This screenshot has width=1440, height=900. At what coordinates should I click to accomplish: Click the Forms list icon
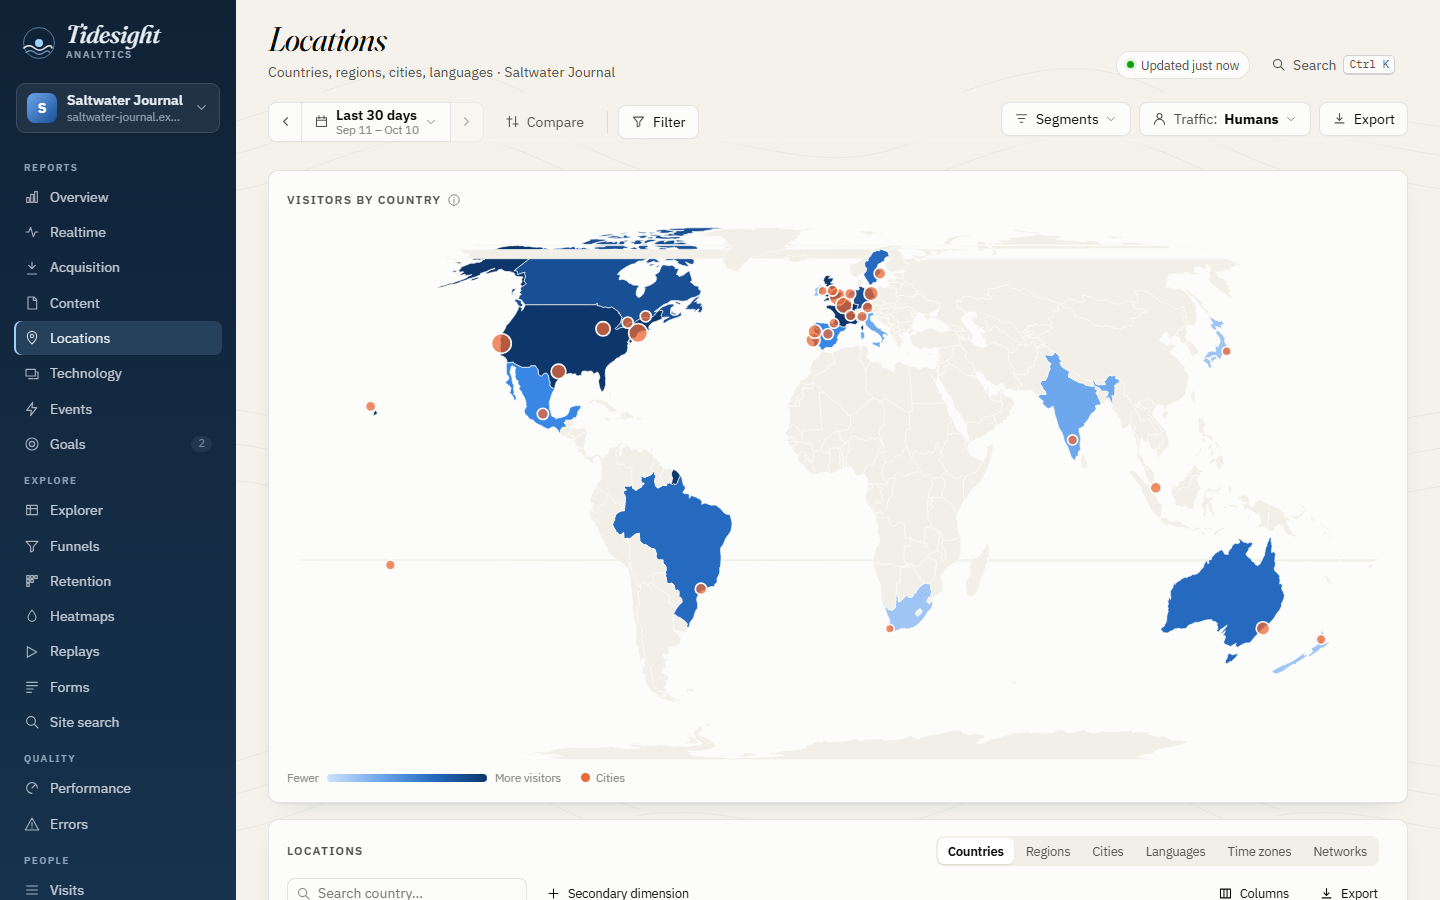[x=32, y=687]
